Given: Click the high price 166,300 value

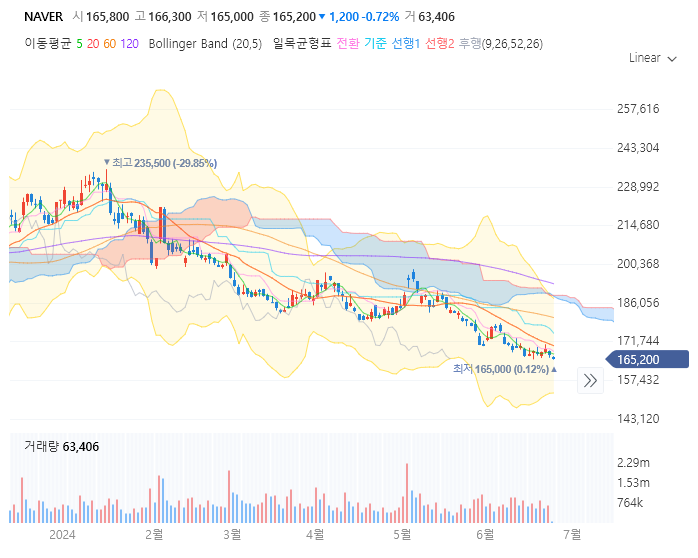Looking at the screenshot, I should [170, 17].
